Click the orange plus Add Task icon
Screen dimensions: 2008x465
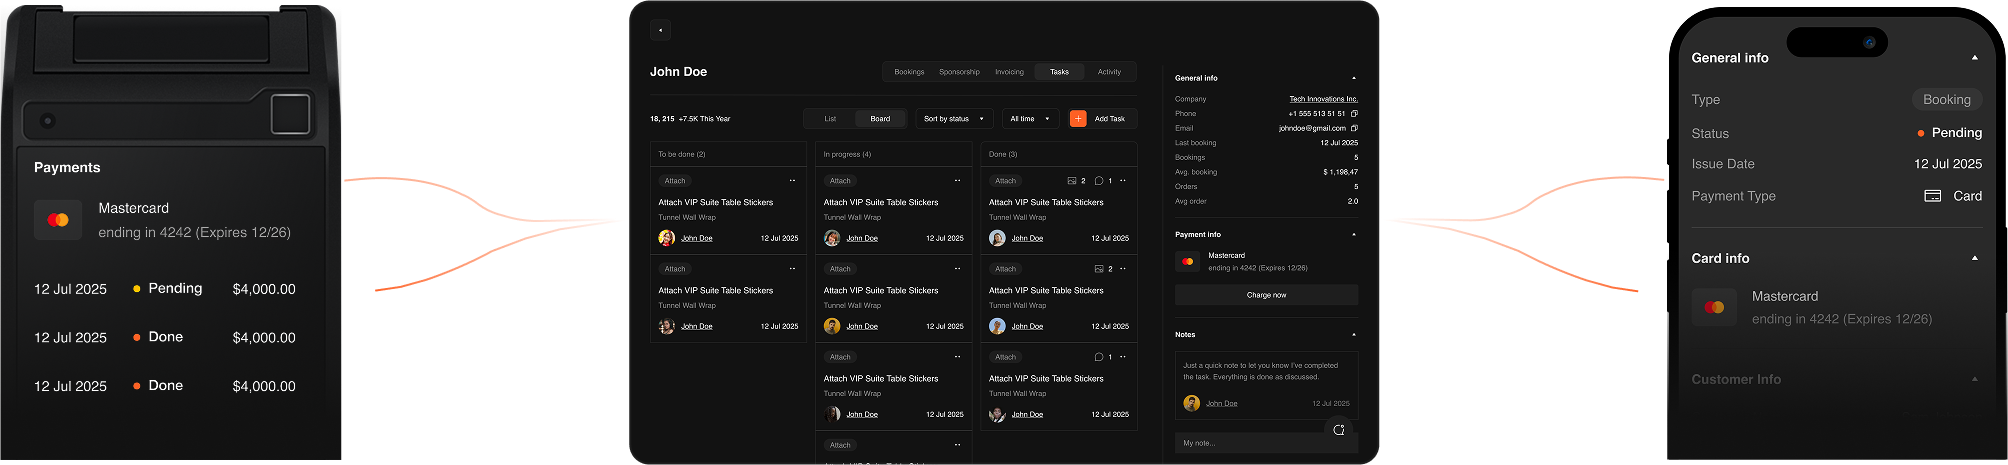[x=1078, y=118]
